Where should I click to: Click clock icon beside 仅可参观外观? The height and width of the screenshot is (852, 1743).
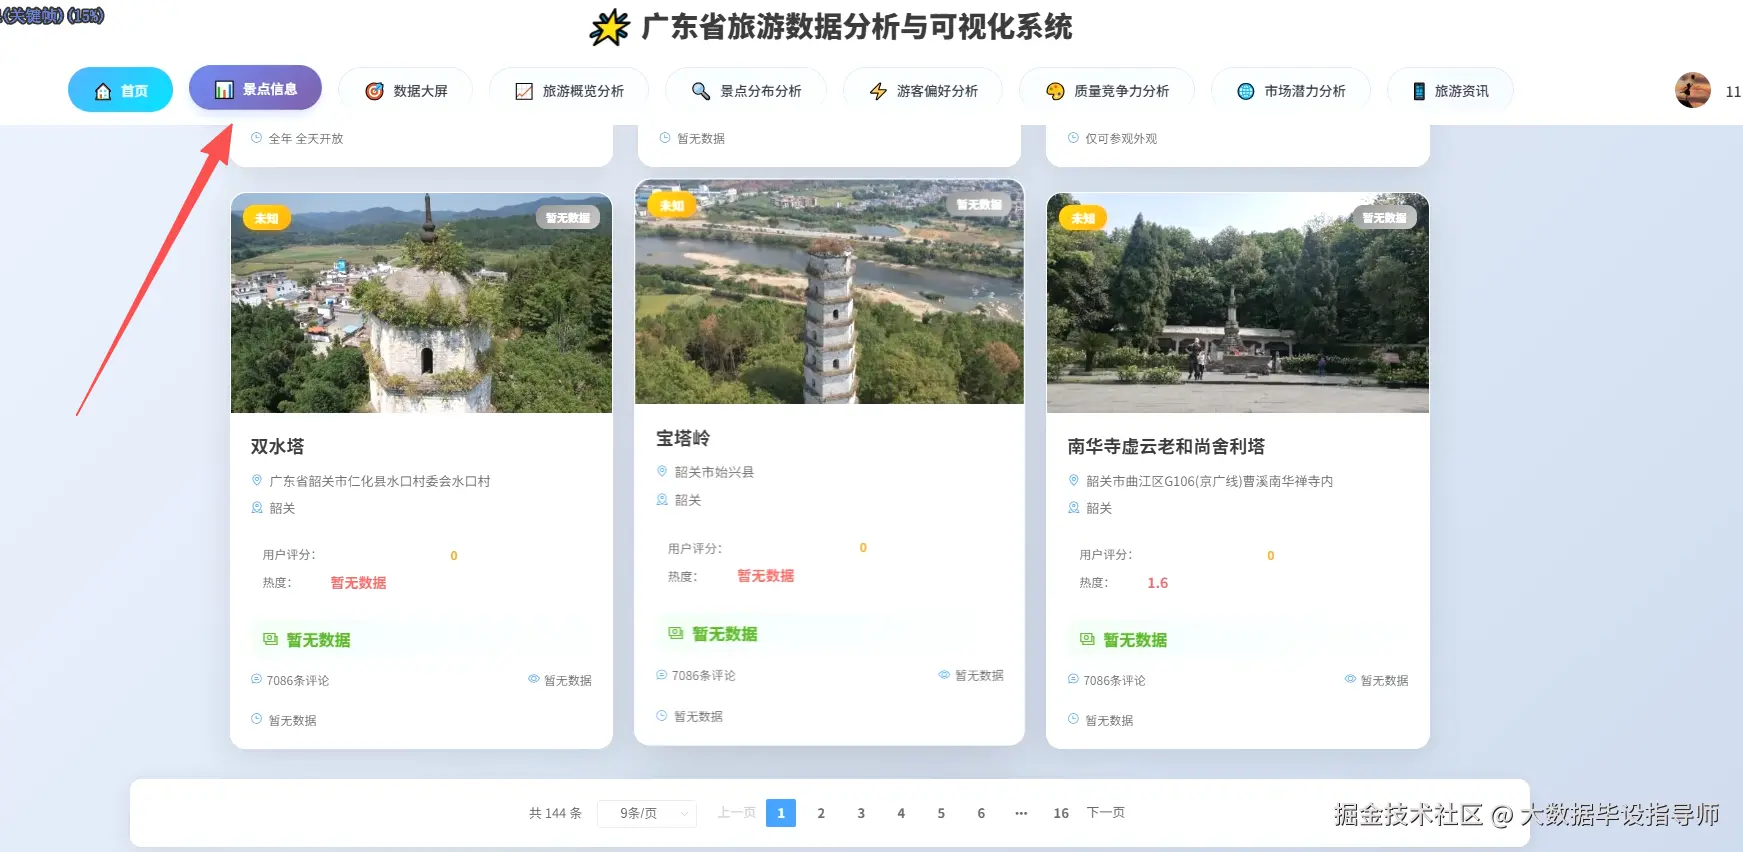[x=1074, y=138]
